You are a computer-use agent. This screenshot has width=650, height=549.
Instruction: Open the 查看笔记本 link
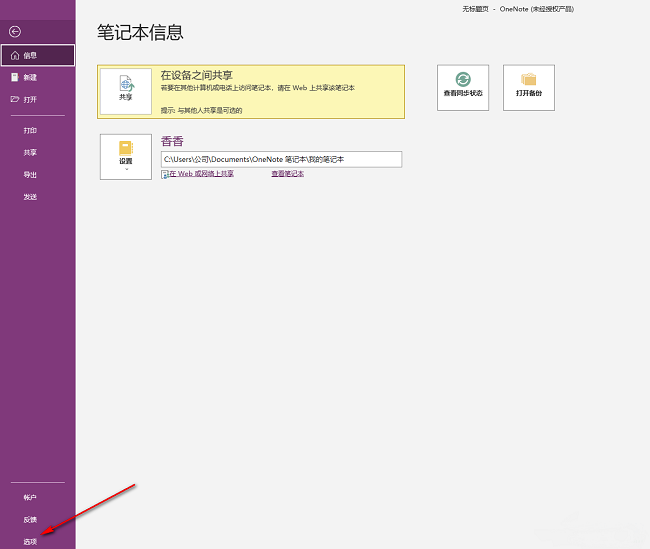[x=287, y=174]
